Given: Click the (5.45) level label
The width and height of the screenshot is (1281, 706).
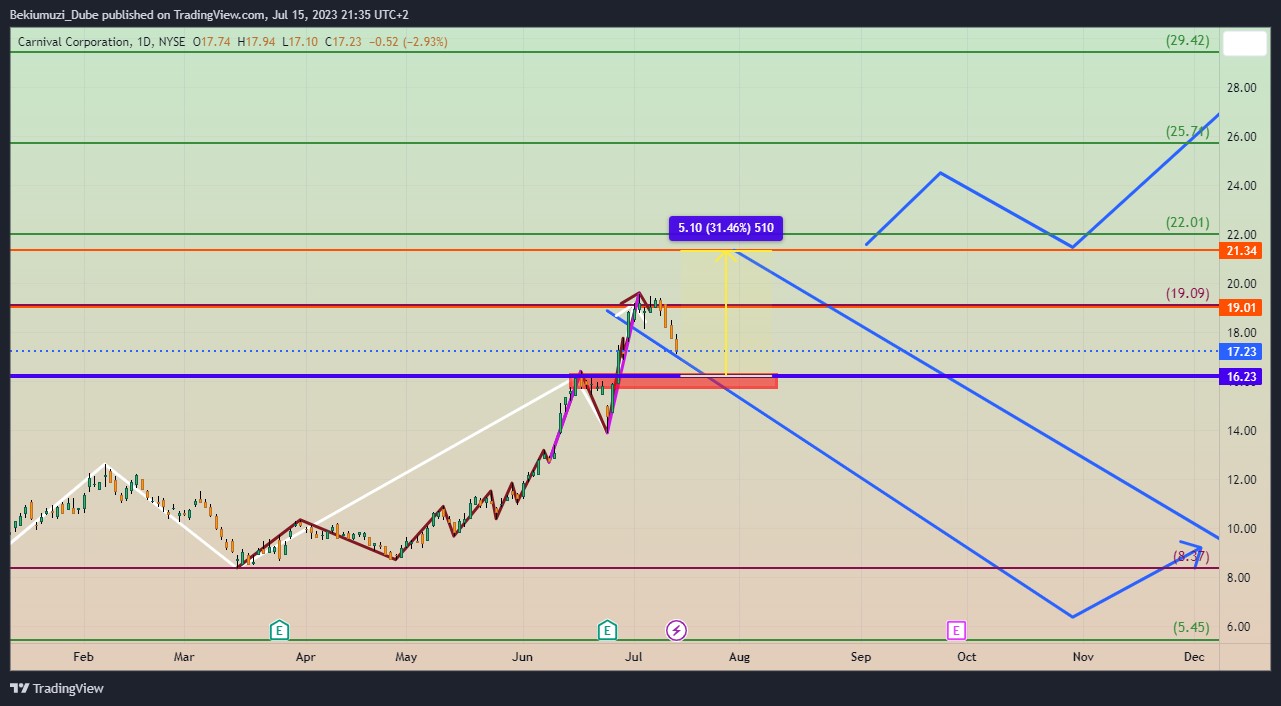Looking at the screenshot, I should (1191, 628).
